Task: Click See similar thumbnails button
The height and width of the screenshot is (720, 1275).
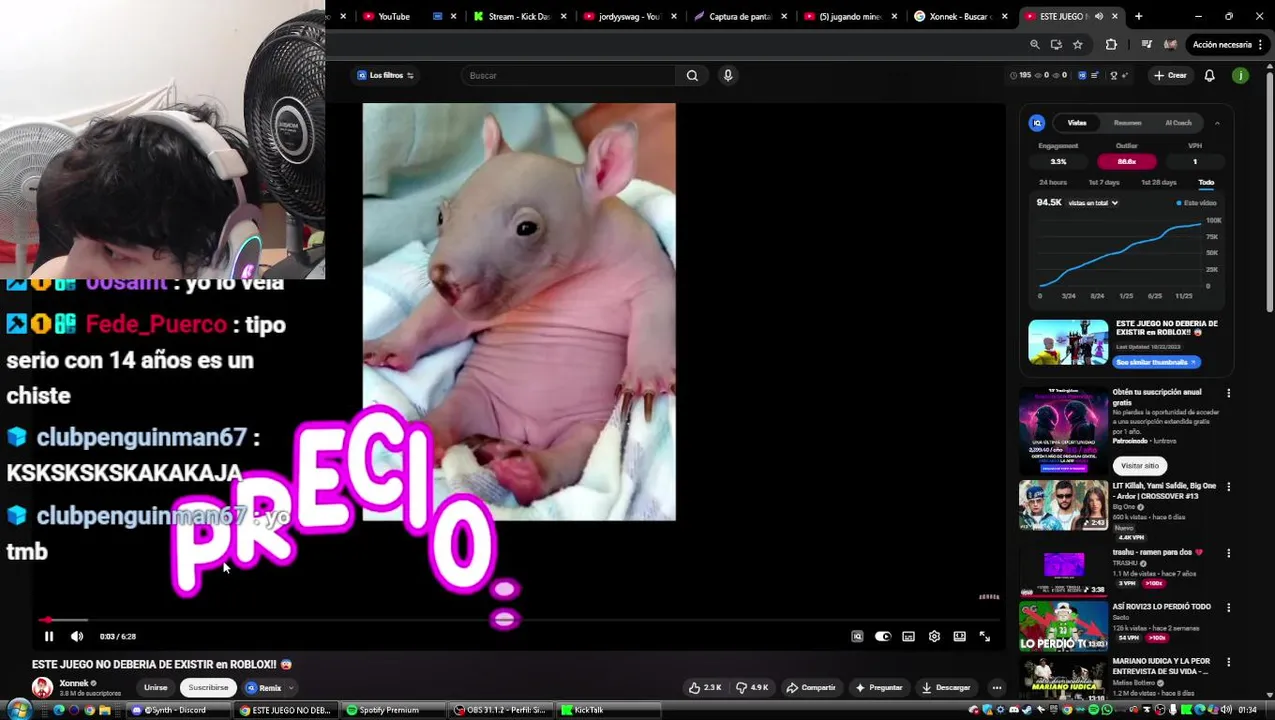Action: [1157, 362]
